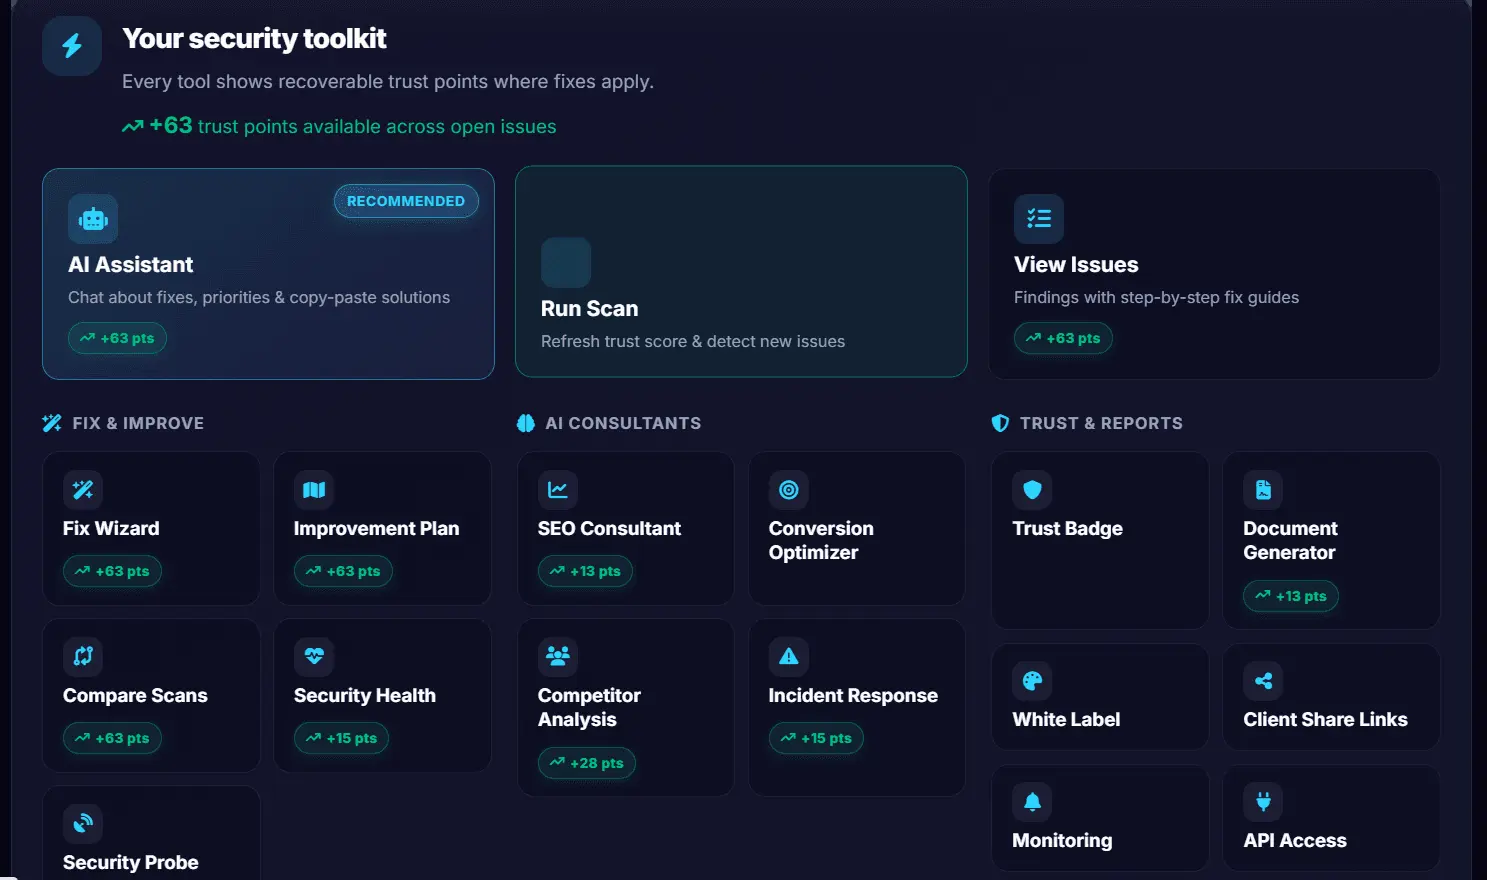Screen dimensions: 1487x880
Task: Click the Security Health heartbeat icon
Action: click(x=314, y=656)
